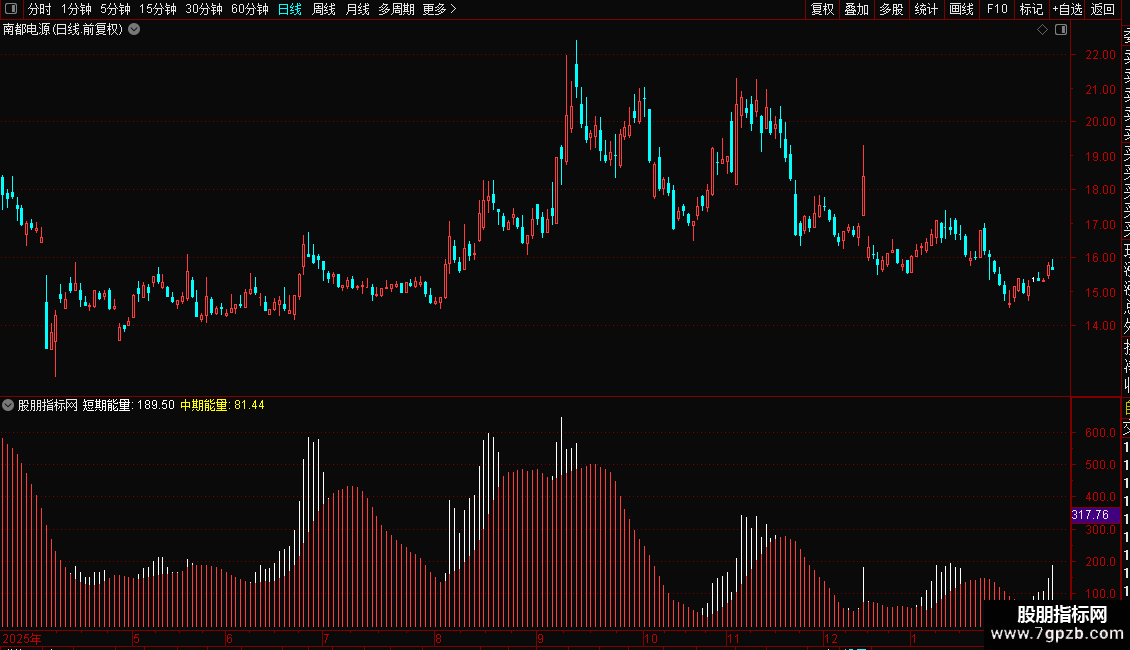Toggle the right side panel icon
This screenshot has height=650, width=1130.
point(1061,30)
